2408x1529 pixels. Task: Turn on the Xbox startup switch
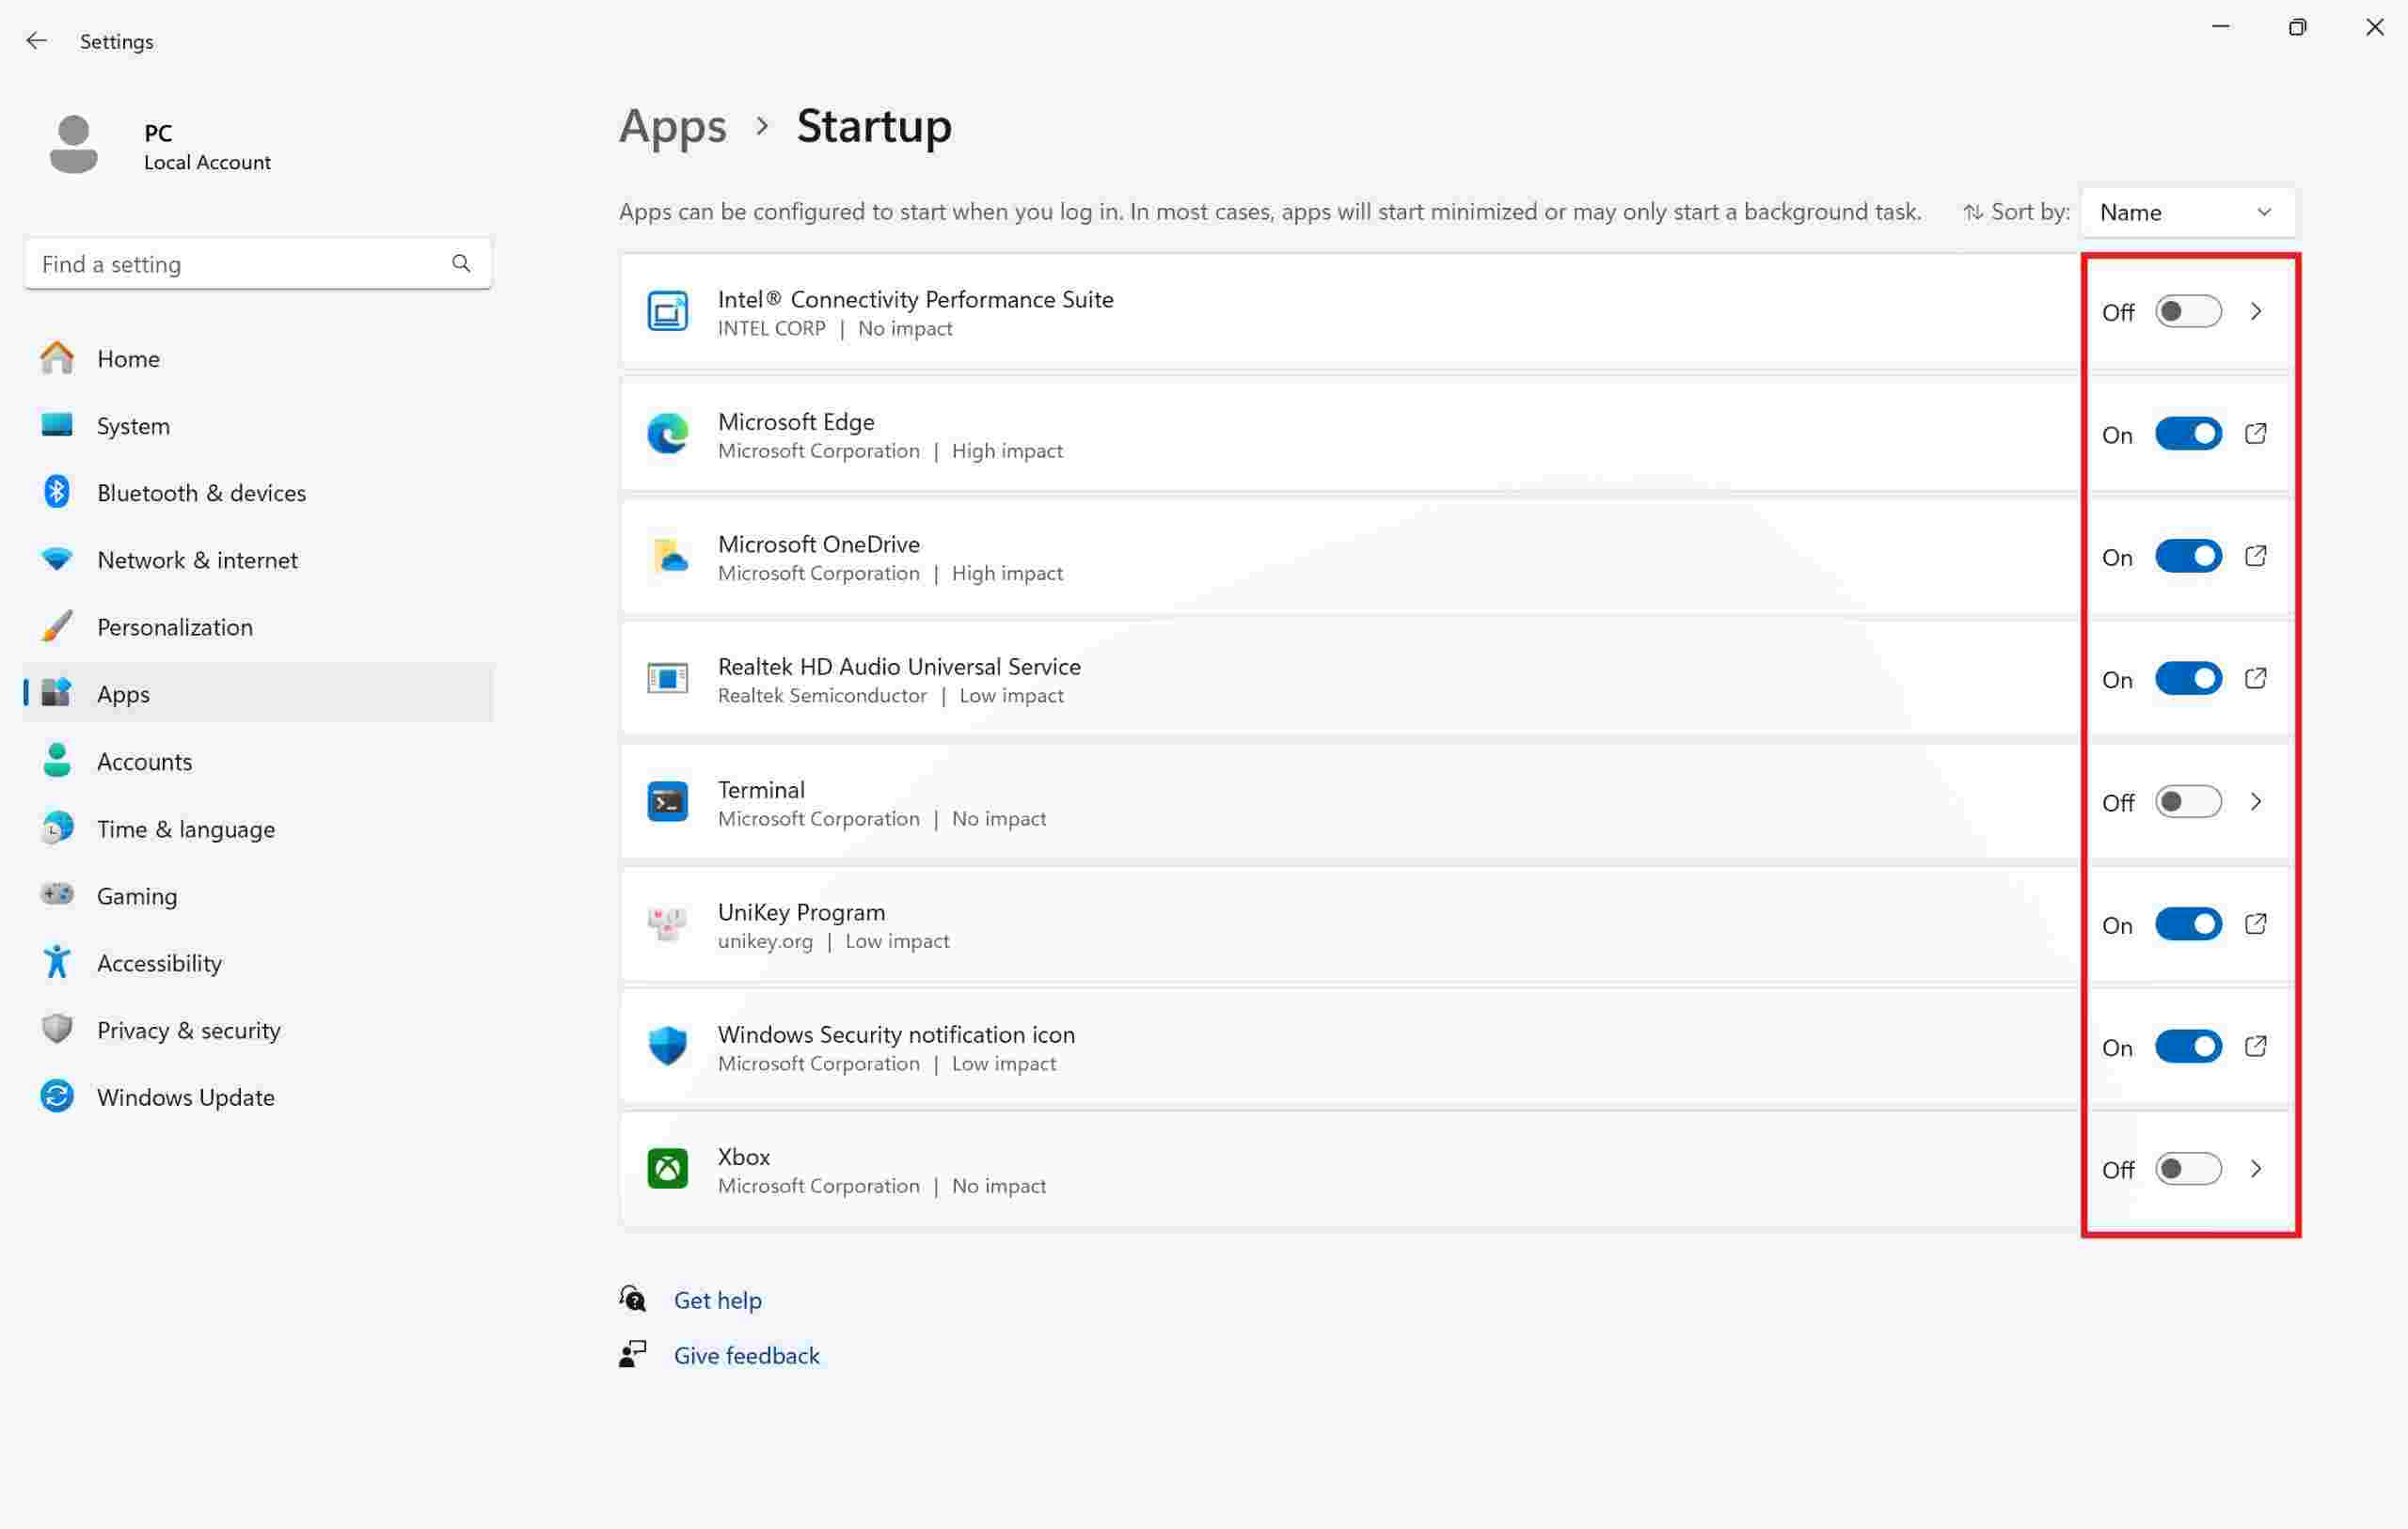click(2187, 1169)
